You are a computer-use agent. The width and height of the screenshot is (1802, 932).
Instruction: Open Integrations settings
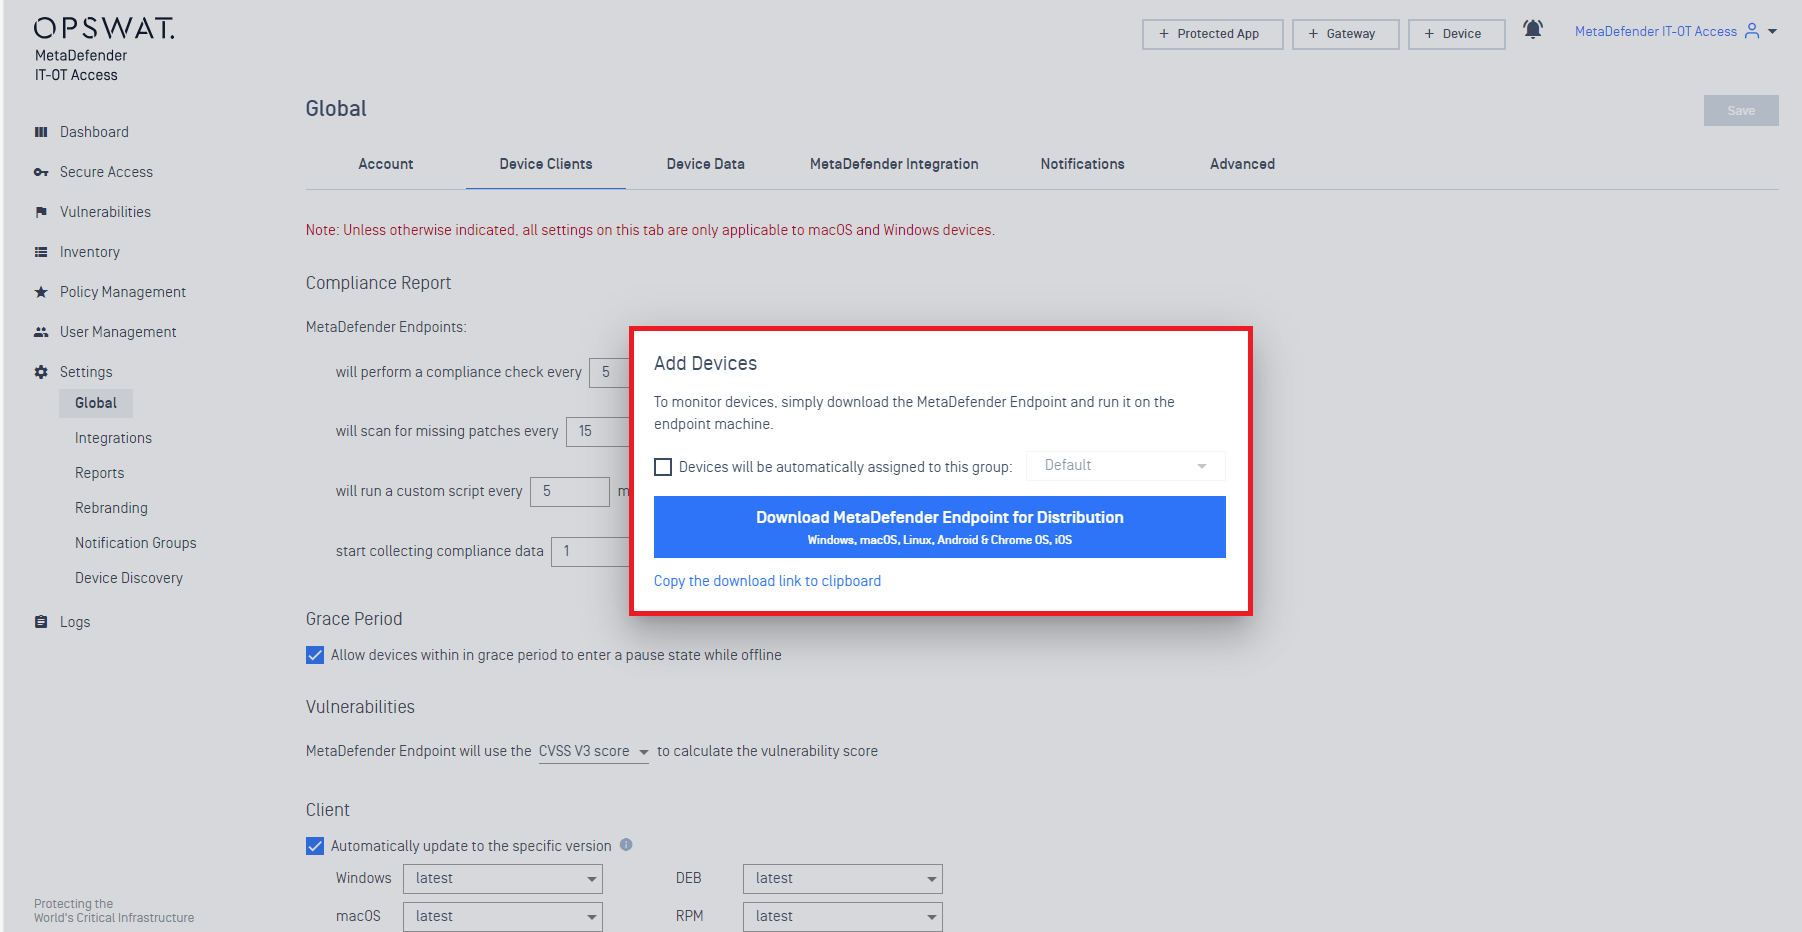click(x=113, y=438)
